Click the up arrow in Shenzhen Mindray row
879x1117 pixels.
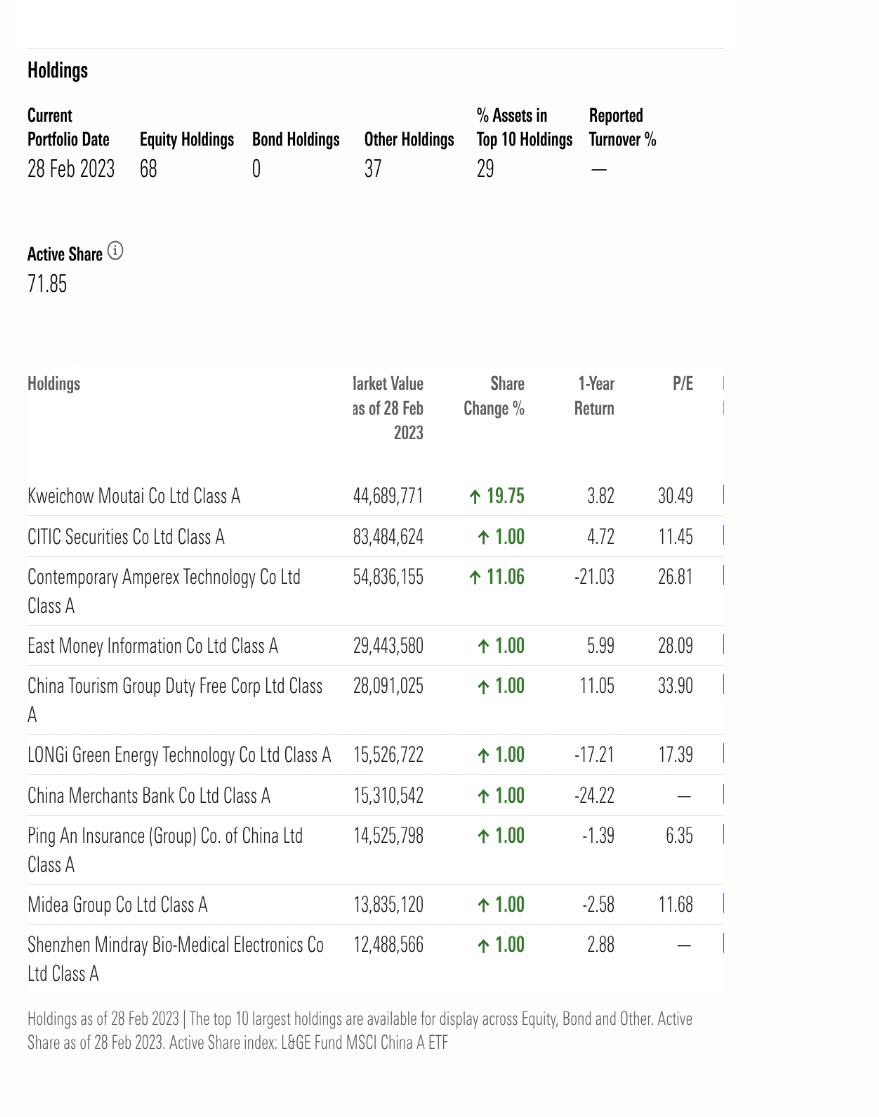484,945
